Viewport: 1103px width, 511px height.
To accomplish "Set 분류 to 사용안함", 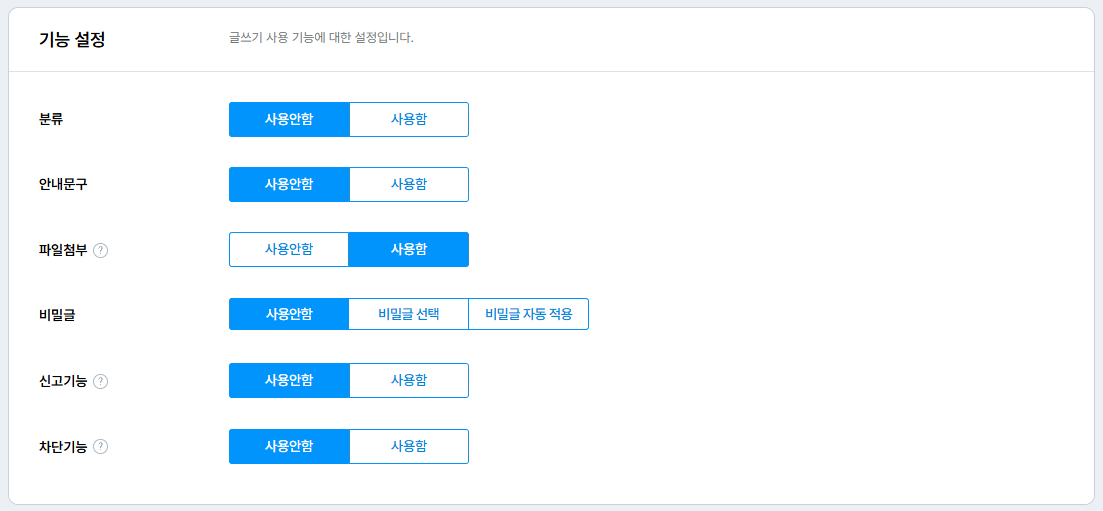I will coord(289,120).
